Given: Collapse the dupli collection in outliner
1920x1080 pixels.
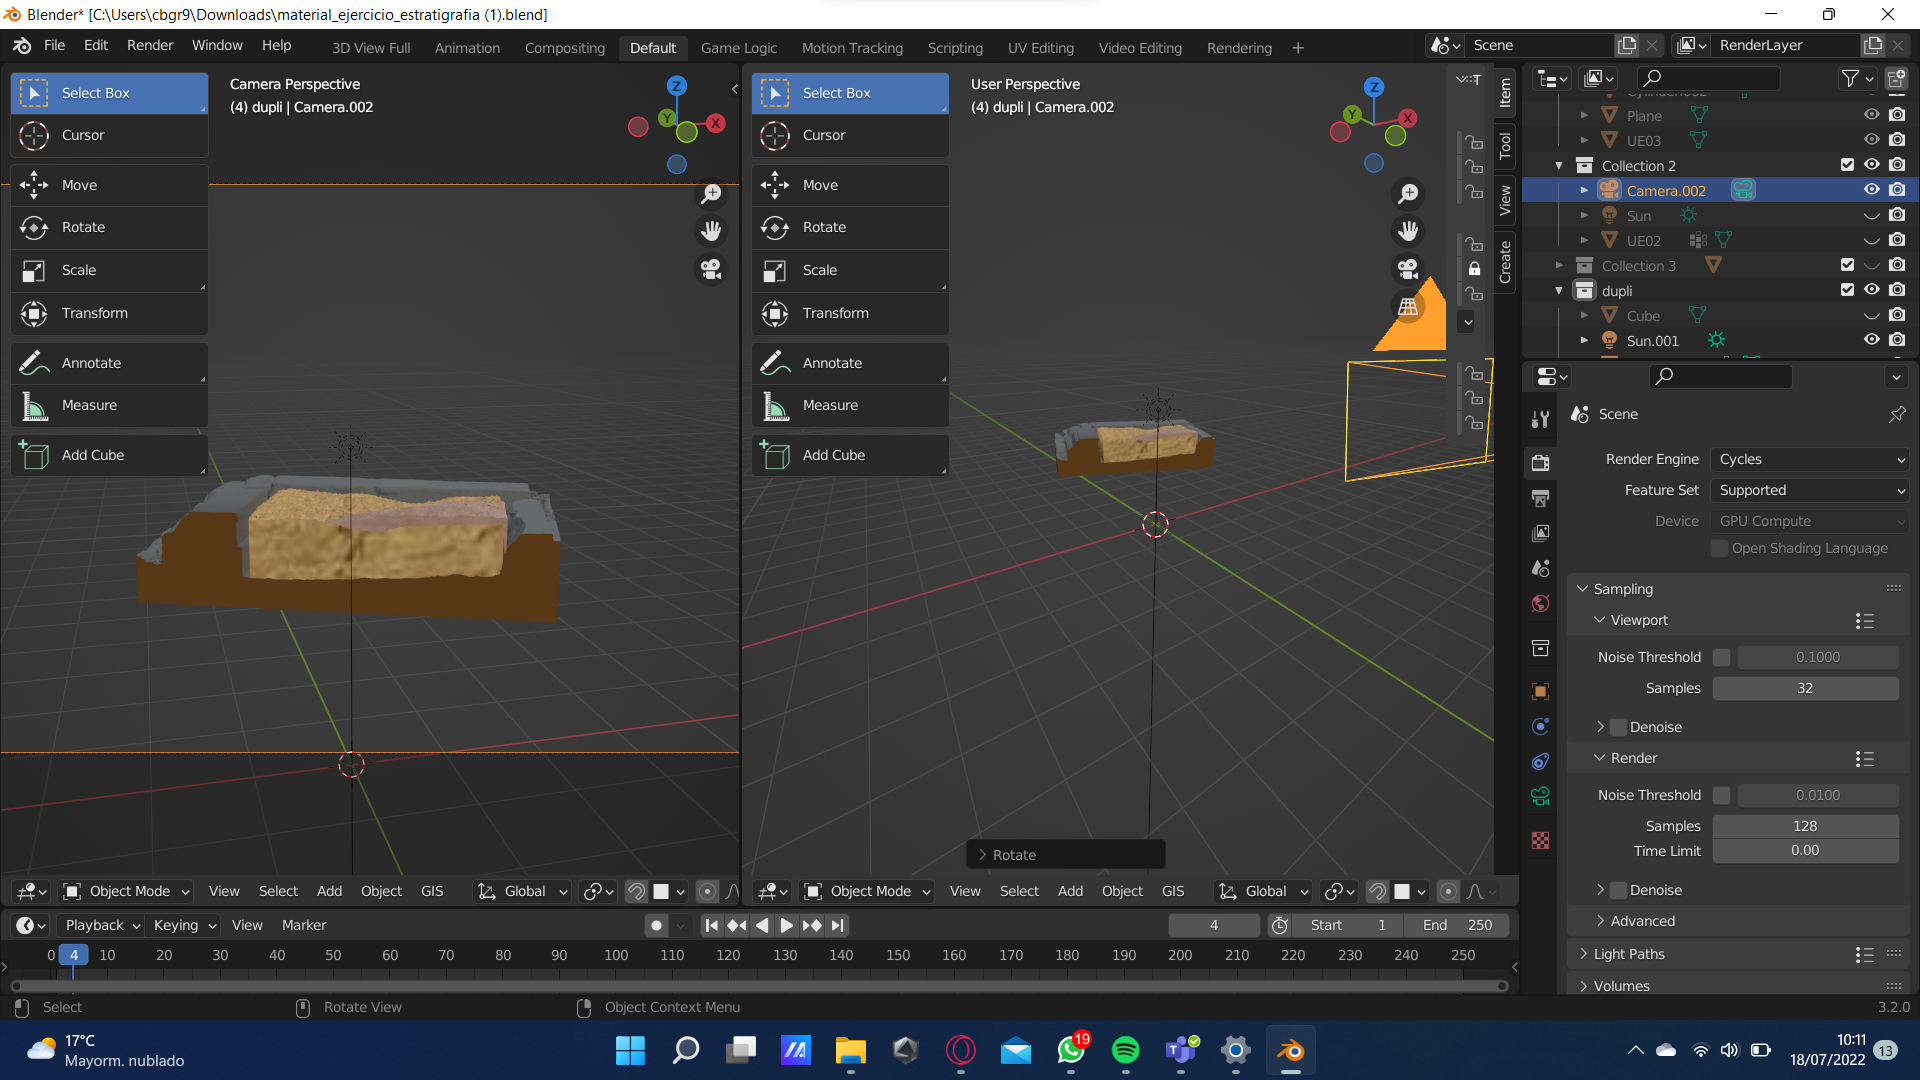Looking at the screenshot, I should point(1558,291).
